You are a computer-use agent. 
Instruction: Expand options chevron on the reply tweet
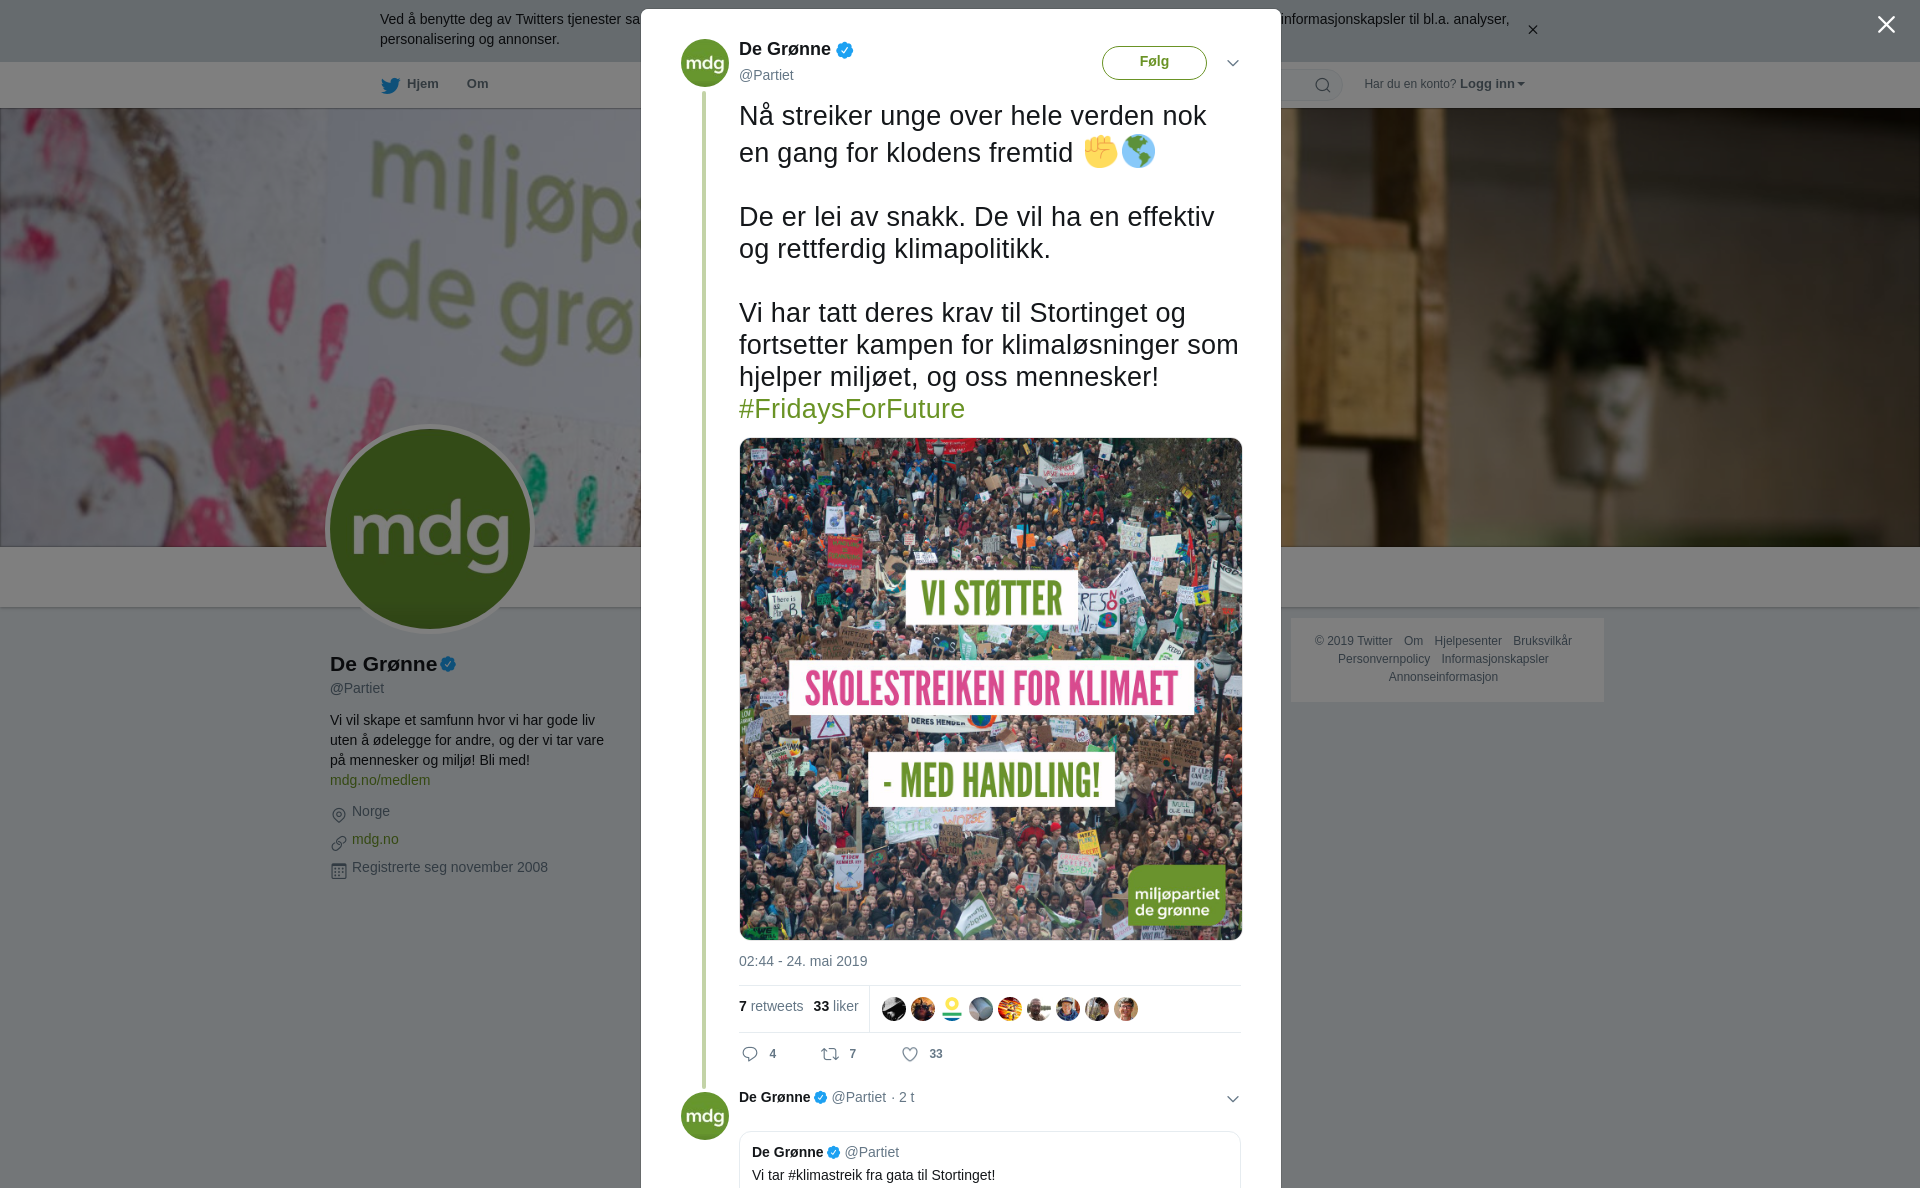click(1233, 1099)
